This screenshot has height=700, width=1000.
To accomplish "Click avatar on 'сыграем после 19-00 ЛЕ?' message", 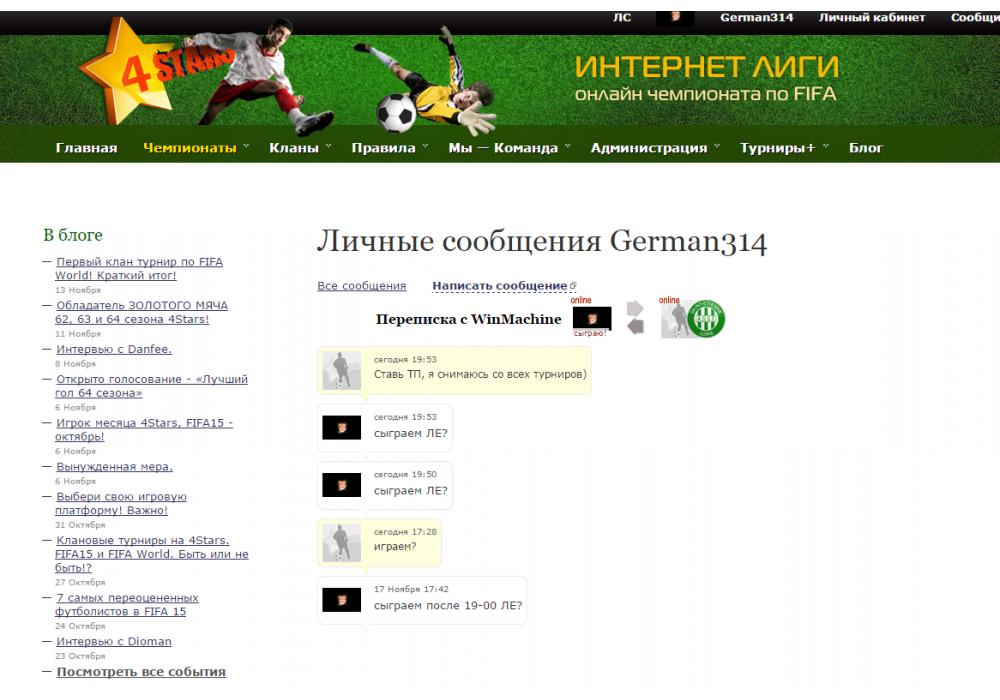I will [341, 600].
